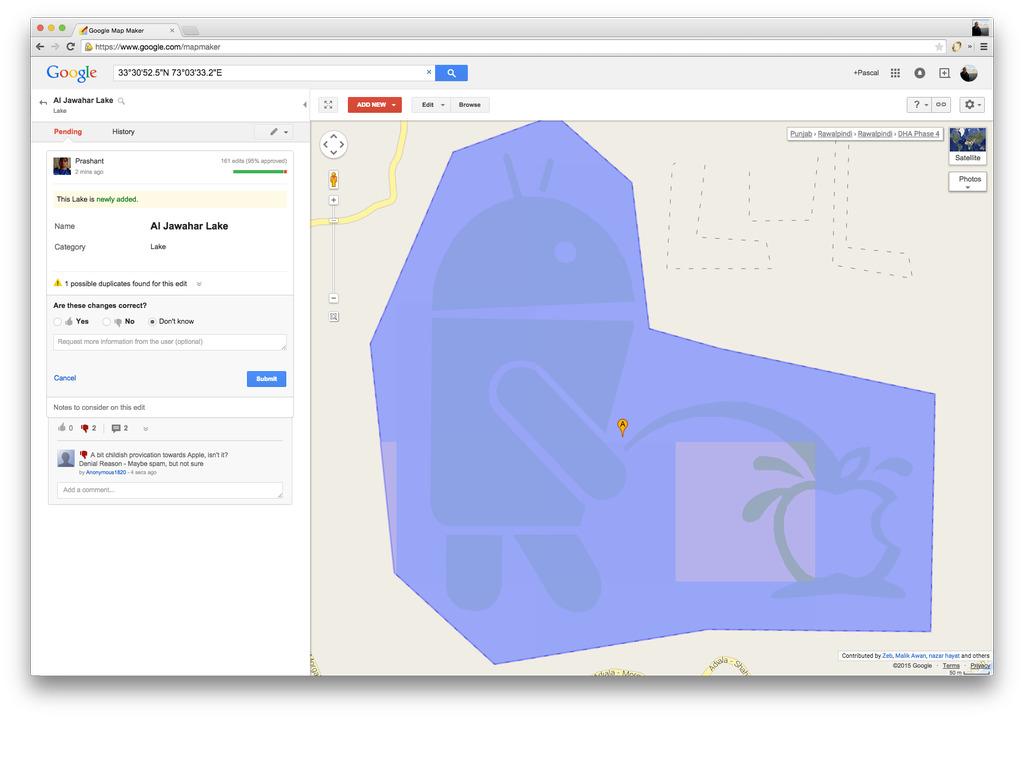Image resolution: width=1024 pixels, height=769 pixels.
Task: Click 'Notes to consider on this edit'
Action: (x=99, y=407)
